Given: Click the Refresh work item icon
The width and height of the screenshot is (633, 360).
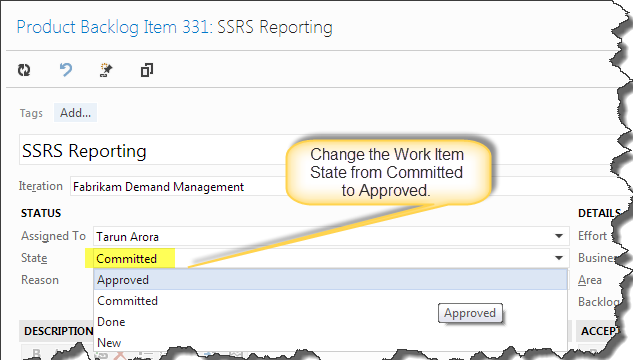Looking at the screenshot, I should coord(24,70).
